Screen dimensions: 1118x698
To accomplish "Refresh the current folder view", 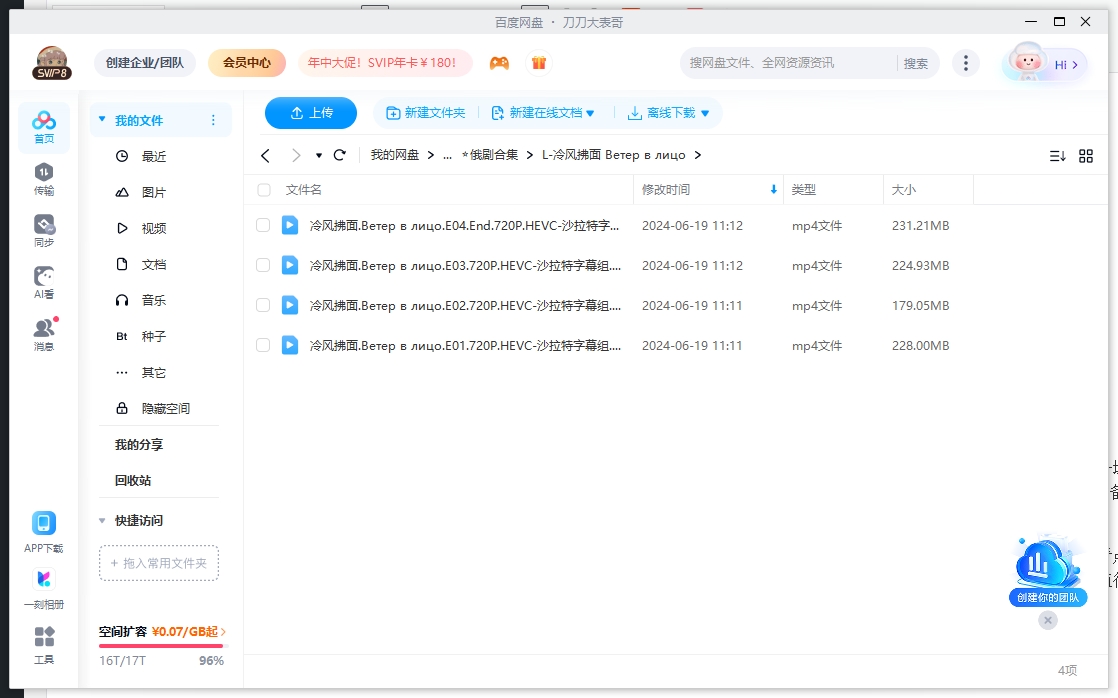I will pos(339,155).
